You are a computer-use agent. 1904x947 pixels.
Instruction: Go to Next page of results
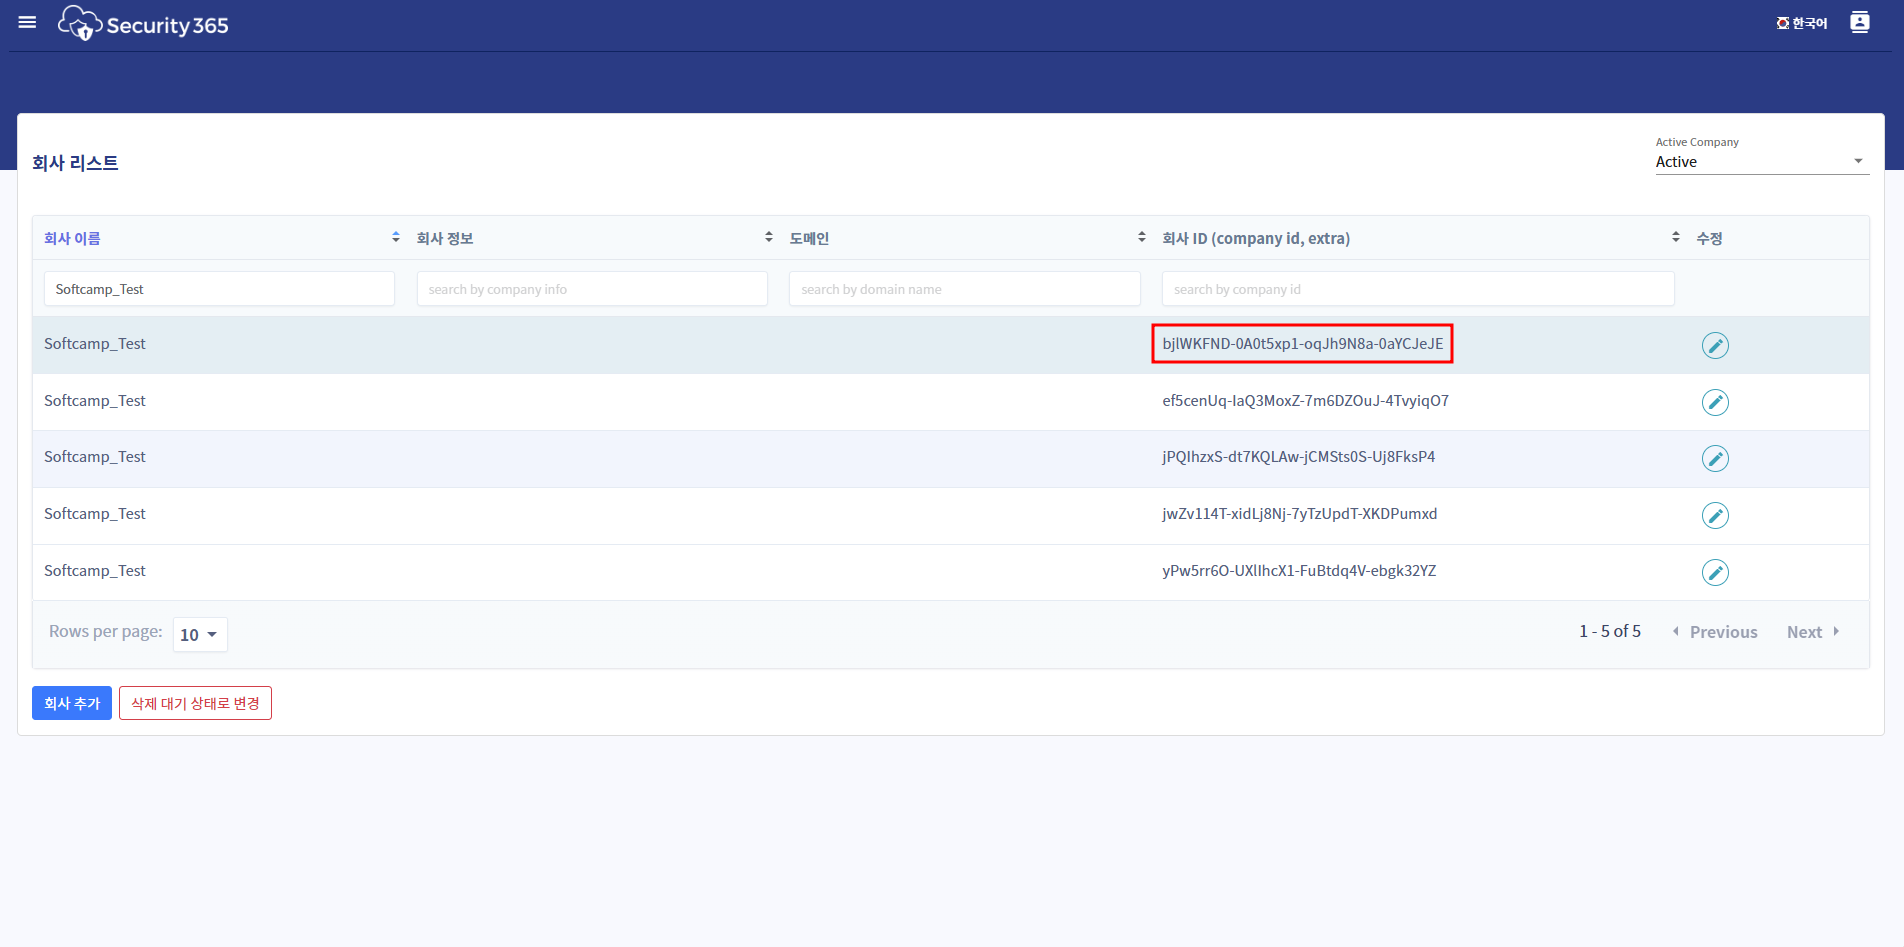1812,632
